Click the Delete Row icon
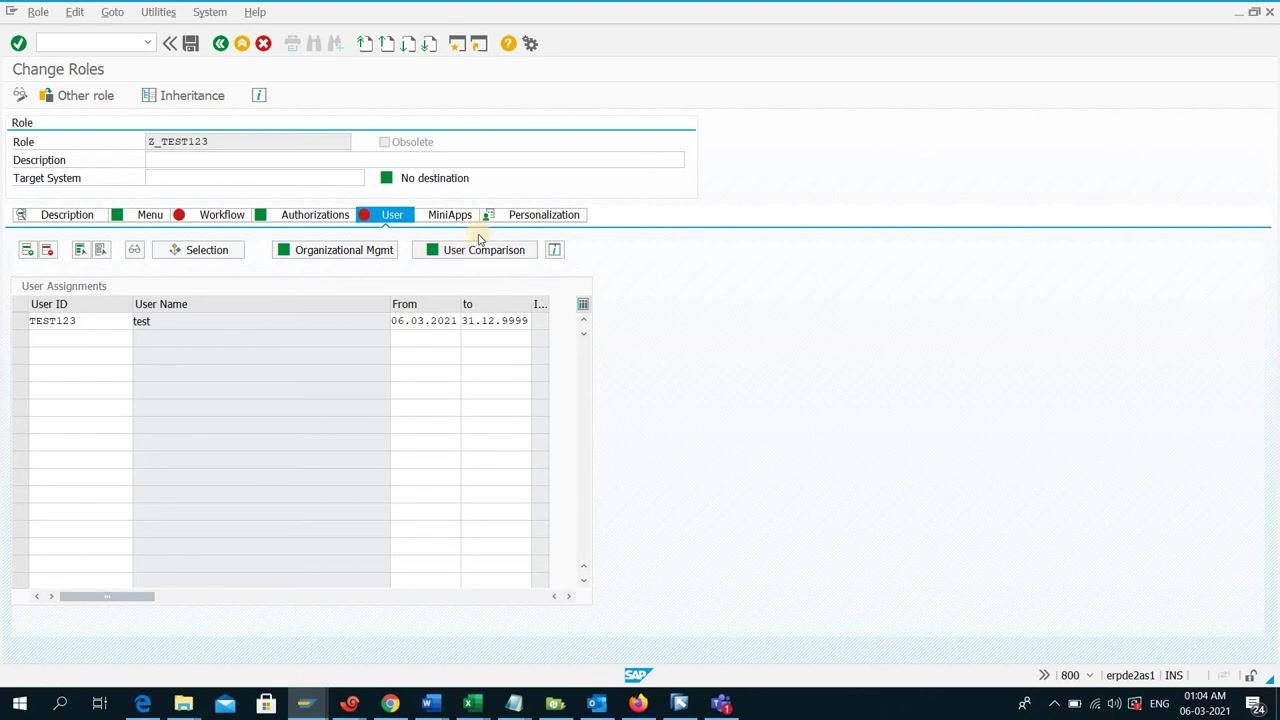This screenshot has height=720, width=1280. coord(47,250)
